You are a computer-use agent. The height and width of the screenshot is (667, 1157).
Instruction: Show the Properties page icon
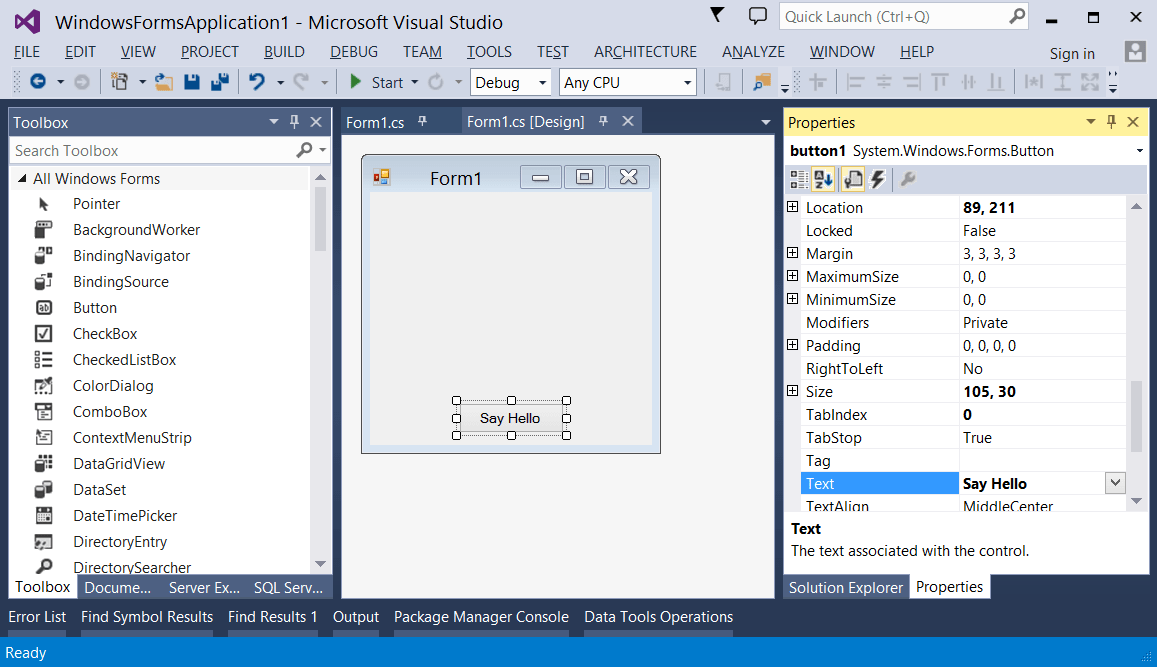853,179
